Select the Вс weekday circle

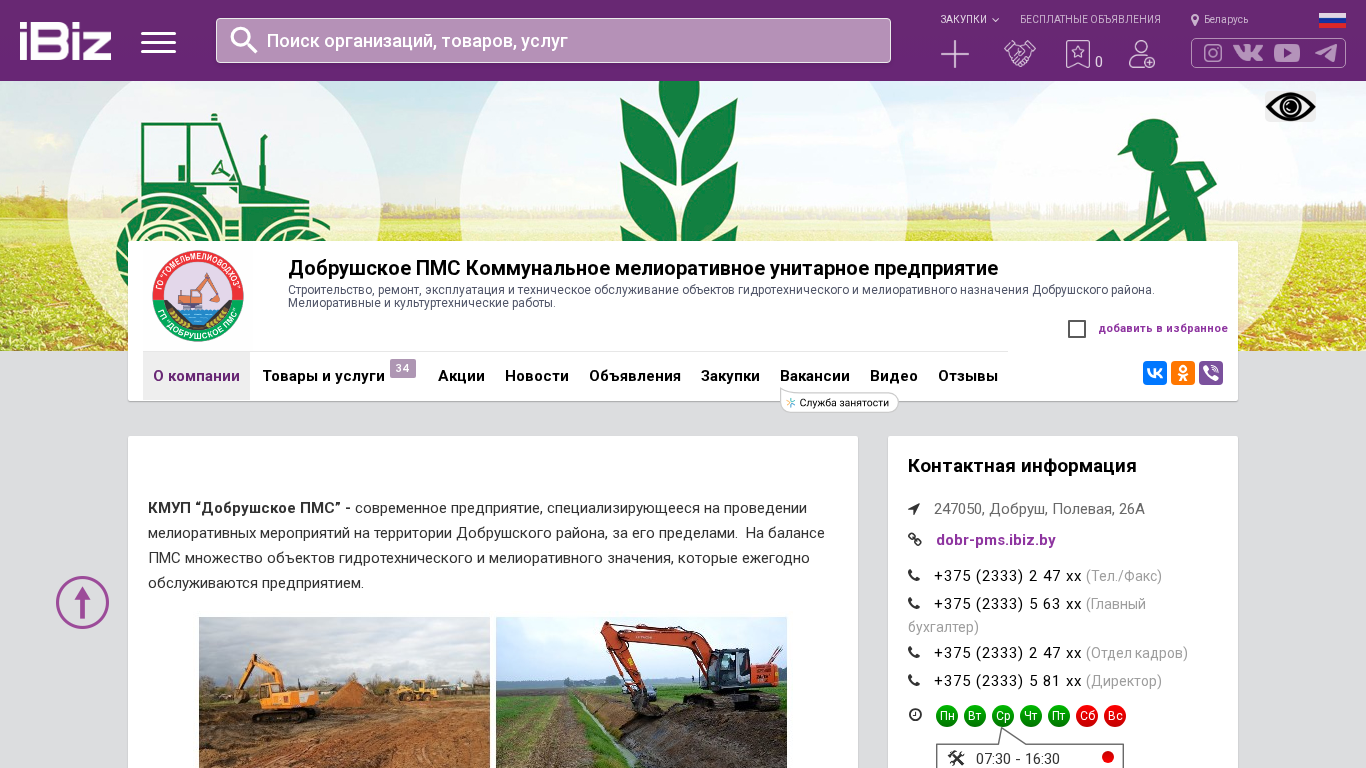1115,716
